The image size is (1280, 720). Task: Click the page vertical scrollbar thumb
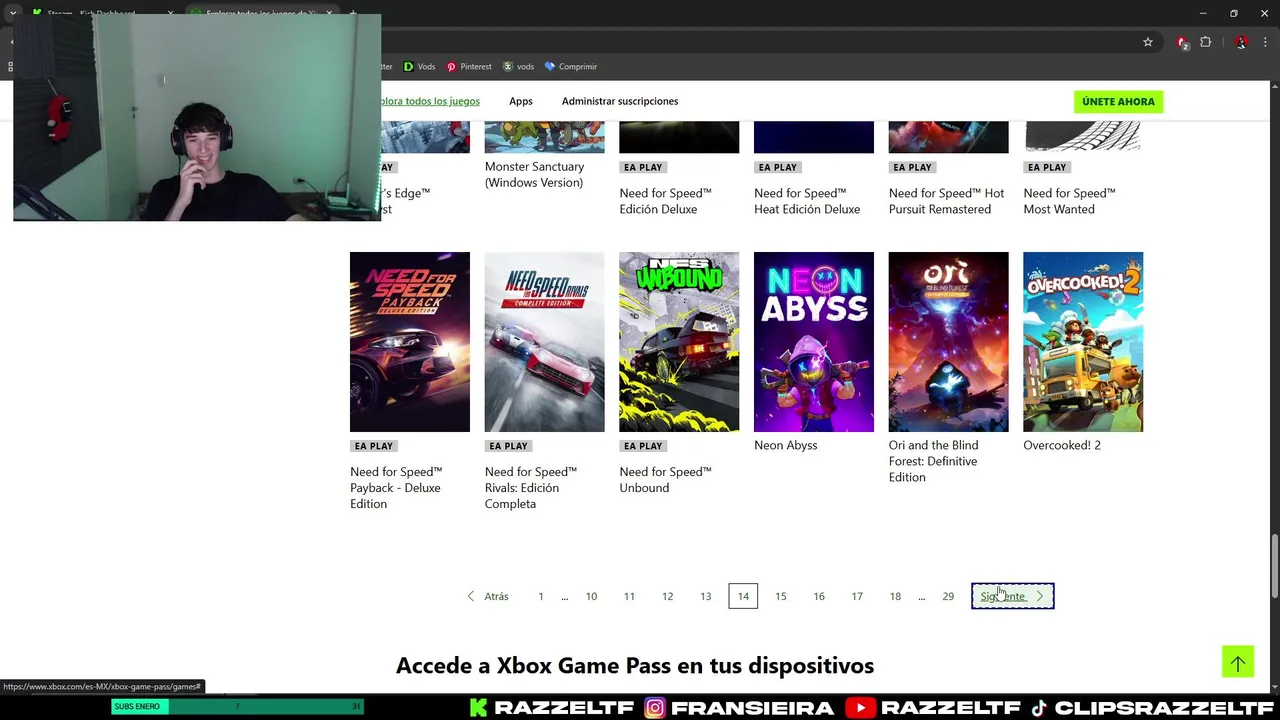click(1274, 566)
